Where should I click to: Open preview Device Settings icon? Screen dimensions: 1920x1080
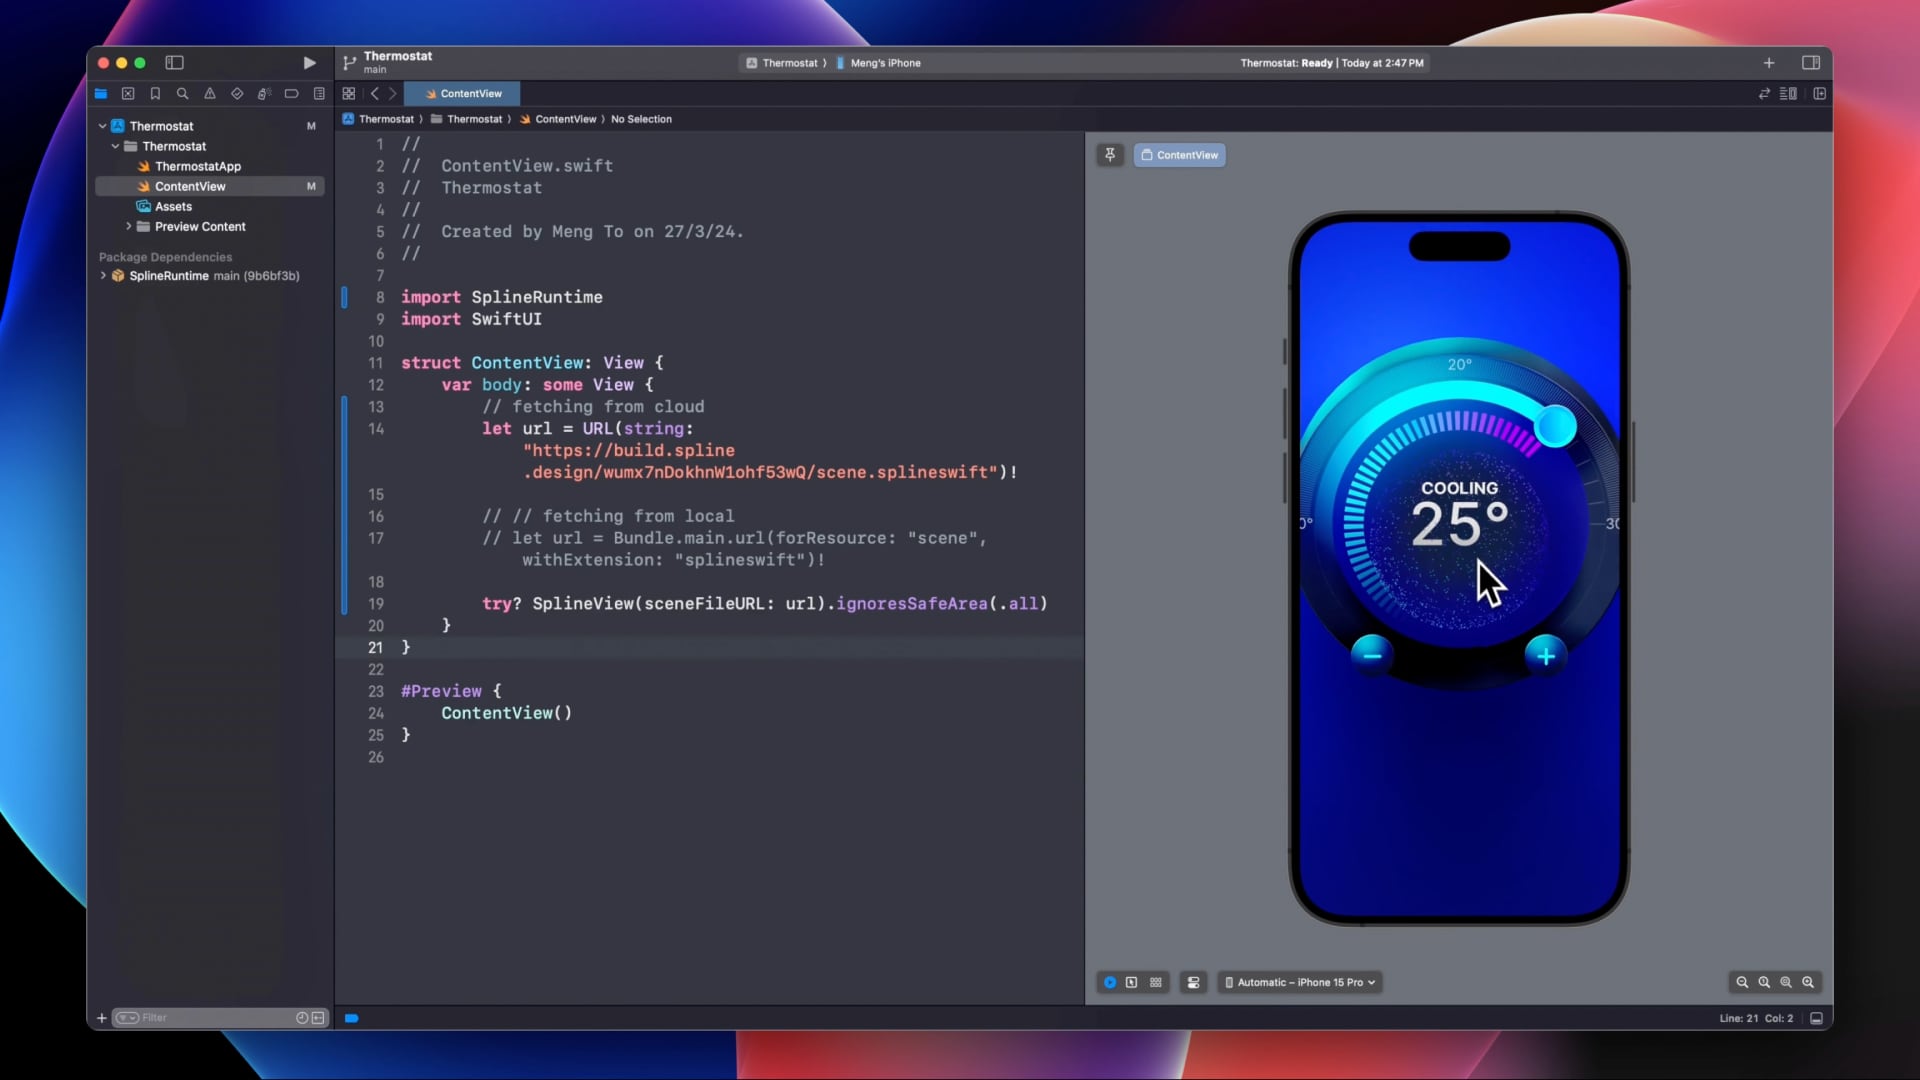1193,982
